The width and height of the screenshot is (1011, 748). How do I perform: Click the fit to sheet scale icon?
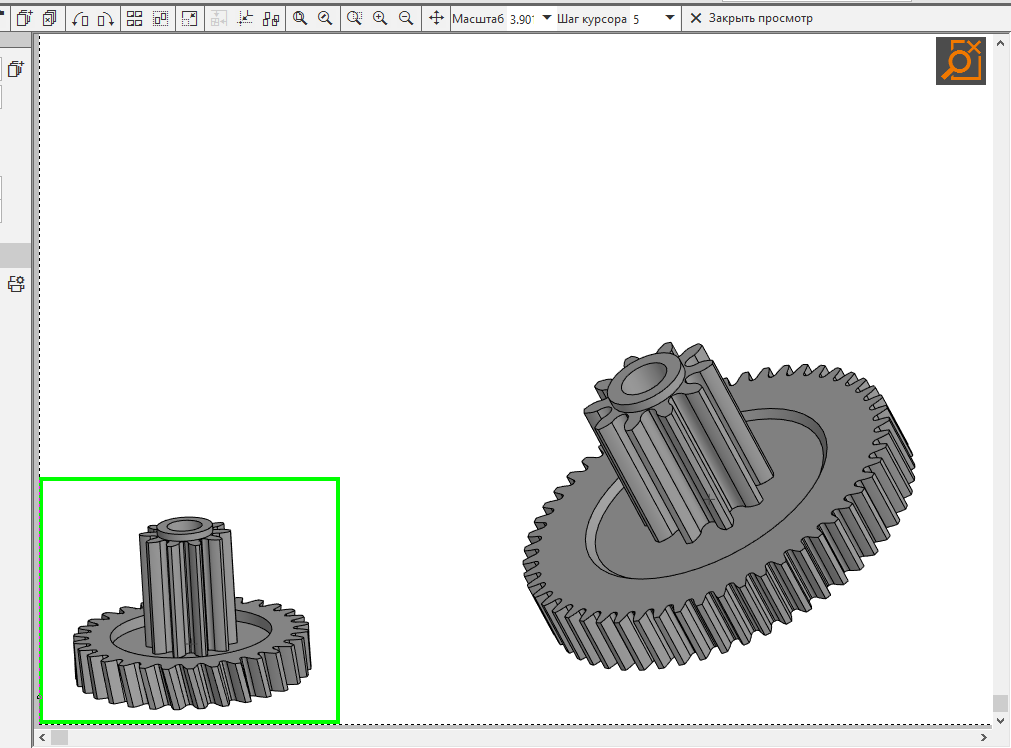point(190,18)
